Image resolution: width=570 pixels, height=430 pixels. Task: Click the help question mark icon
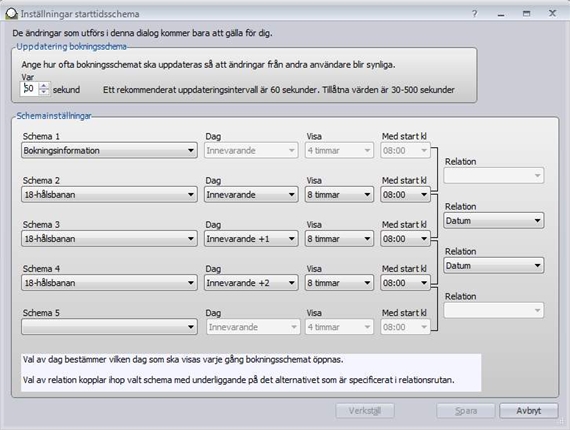pyautogui.click(x=474, y=14)
